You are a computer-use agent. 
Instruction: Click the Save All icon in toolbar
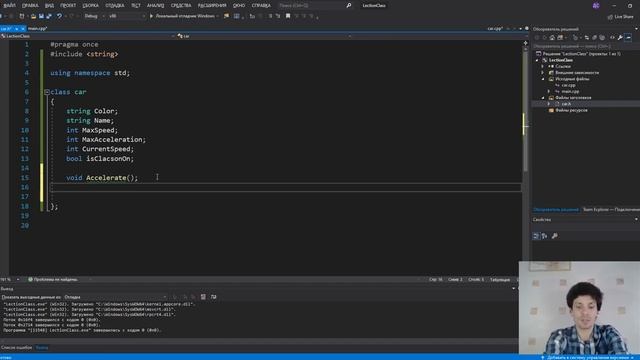(x=49, y=16)
